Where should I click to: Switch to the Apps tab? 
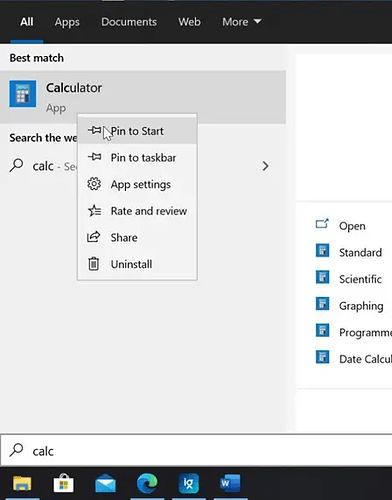[67, 22]
